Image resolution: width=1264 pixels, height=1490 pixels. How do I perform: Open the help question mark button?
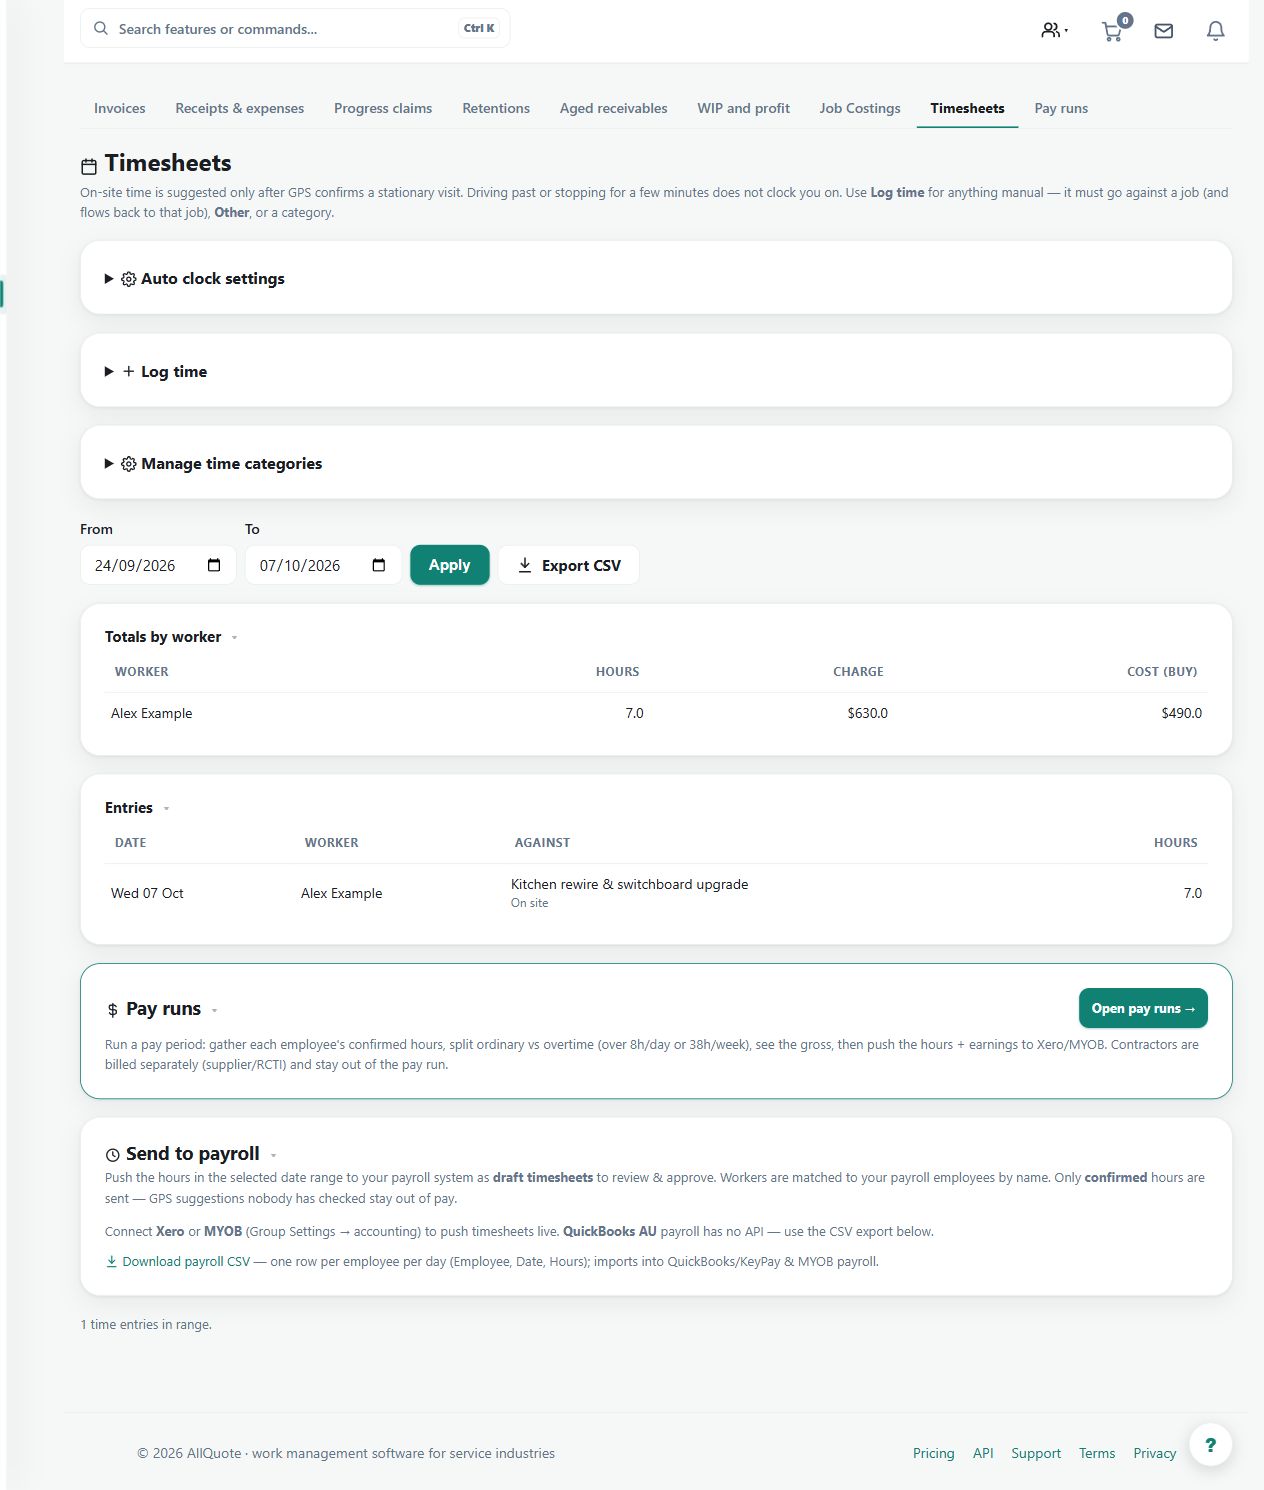click(x=1211, y=1444)
